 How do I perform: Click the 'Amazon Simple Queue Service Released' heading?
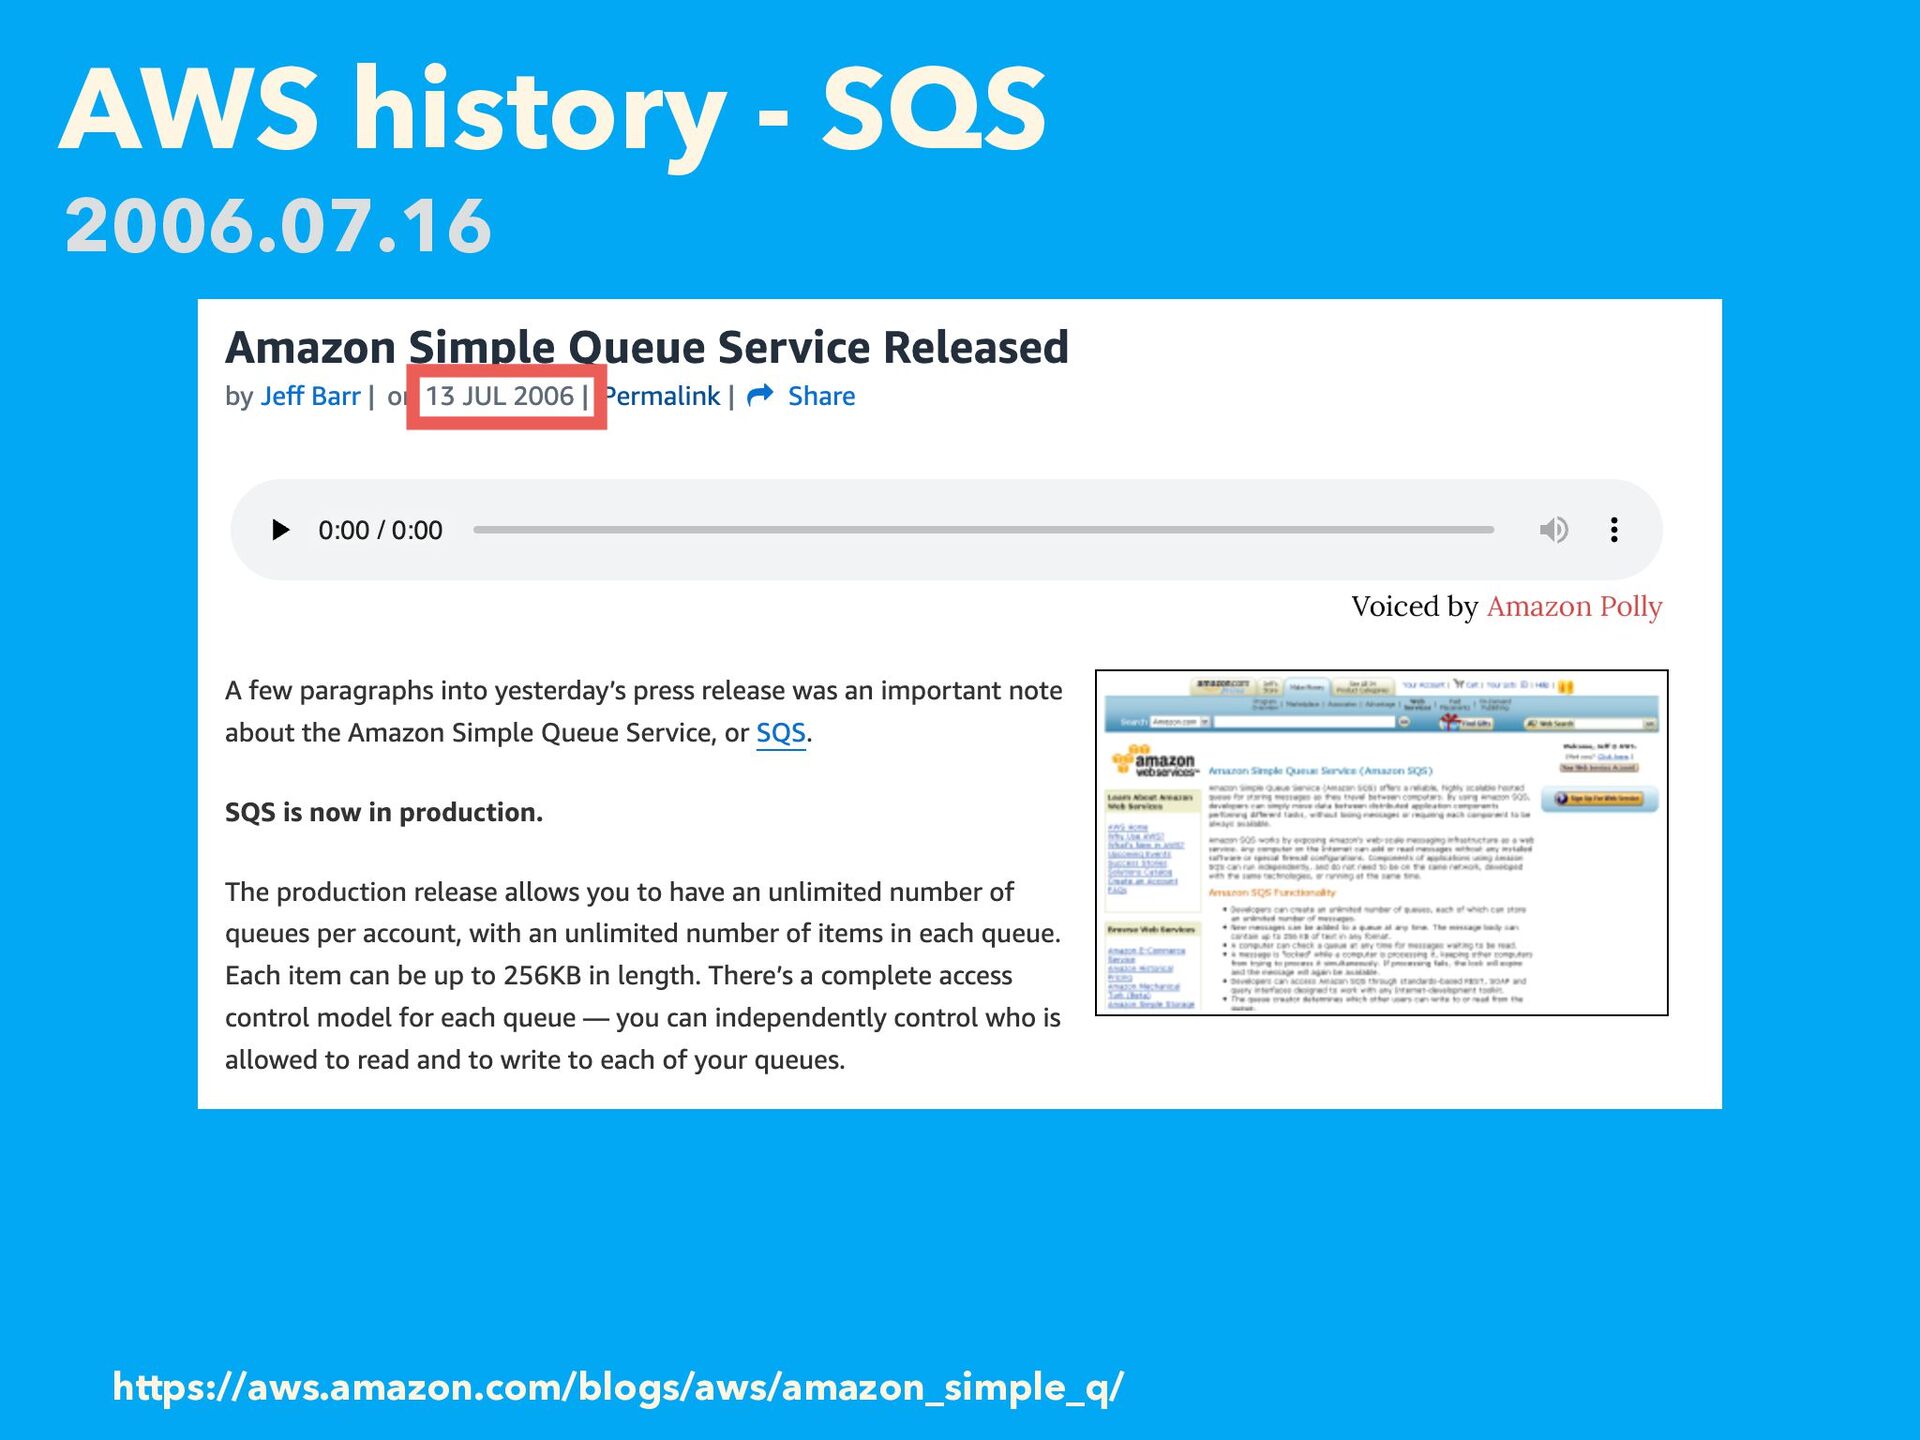point(646,348)
